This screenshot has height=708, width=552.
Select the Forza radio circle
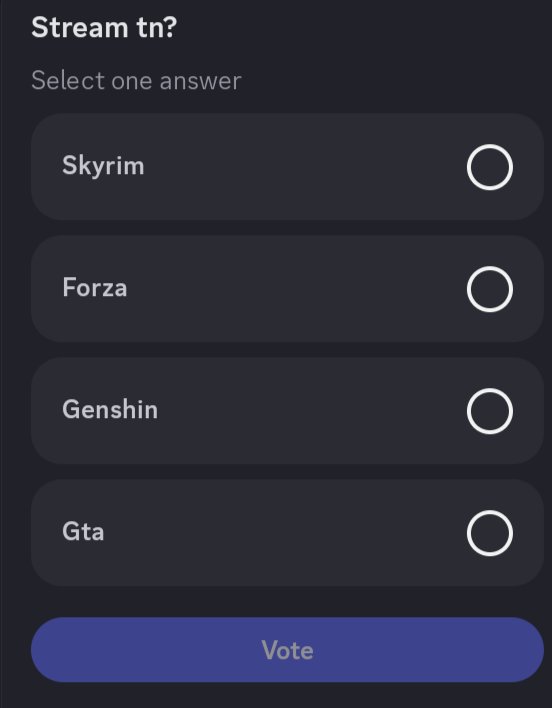[490, 289]
